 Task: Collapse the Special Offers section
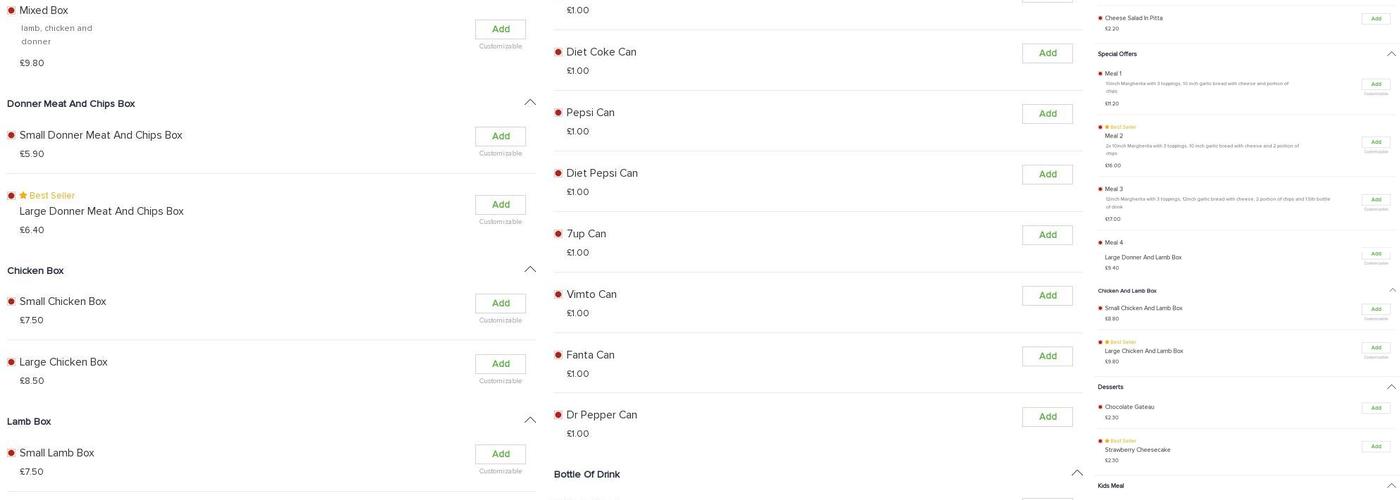(1391, 54)
